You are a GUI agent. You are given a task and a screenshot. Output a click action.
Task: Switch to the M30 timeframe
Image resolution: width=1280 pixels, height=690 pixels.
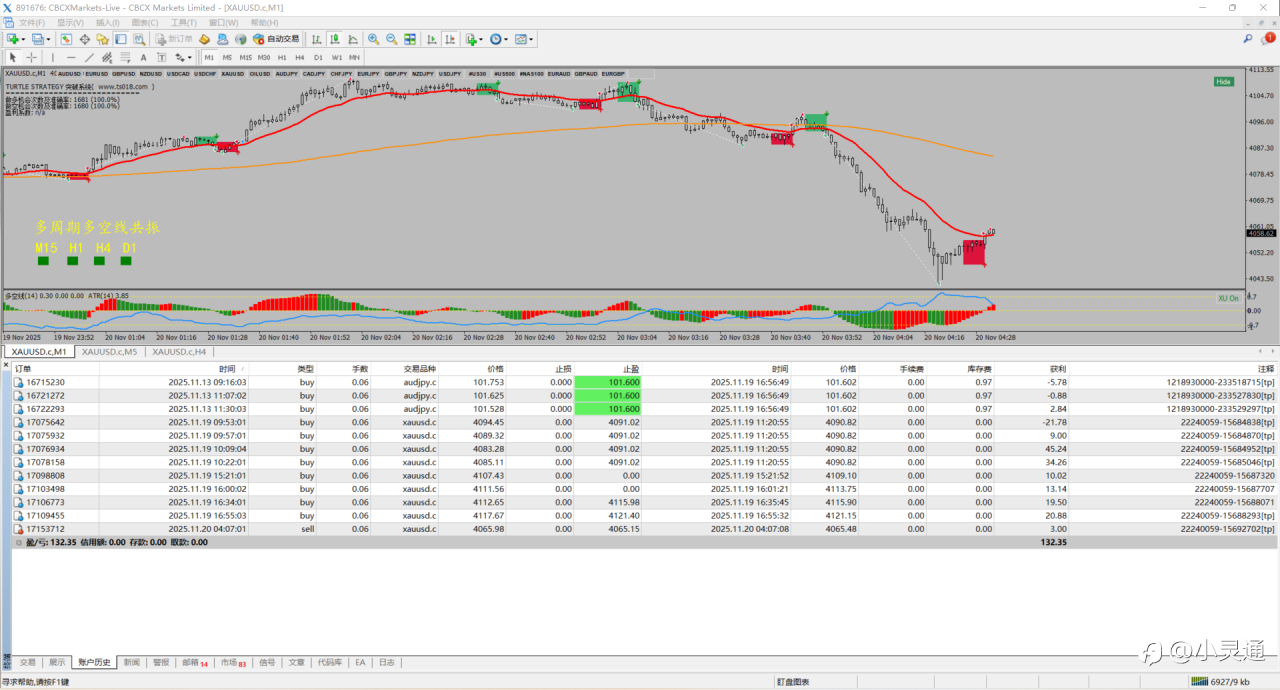point(264,57)
